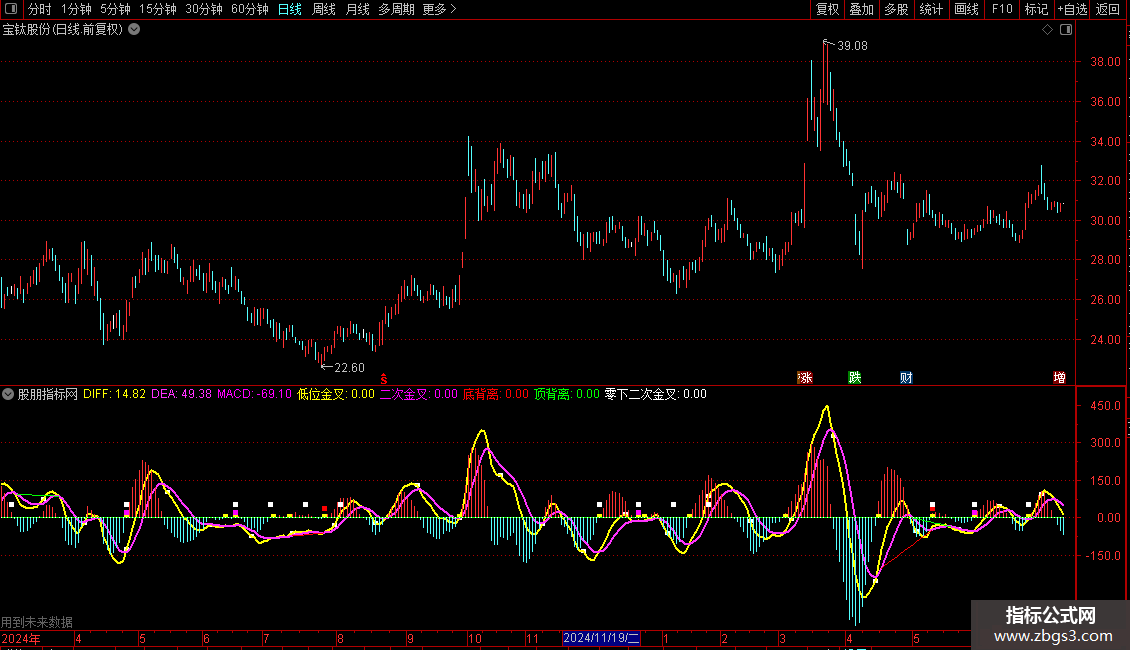Click the 2024年 label on the time axis
Screen dimensions: 1130x650
pos(21,638)
